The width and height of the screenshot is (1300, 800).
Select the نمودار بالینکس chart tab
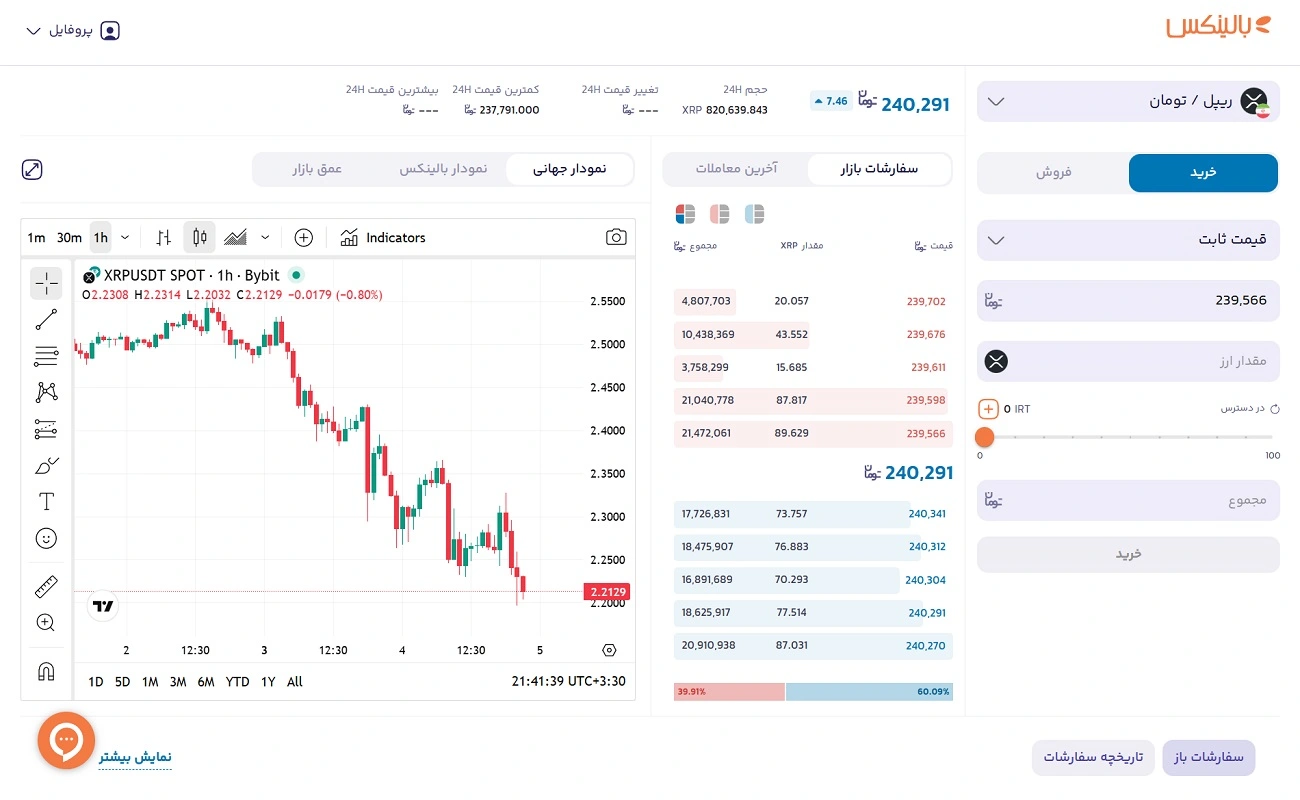(x=444, y=169)
